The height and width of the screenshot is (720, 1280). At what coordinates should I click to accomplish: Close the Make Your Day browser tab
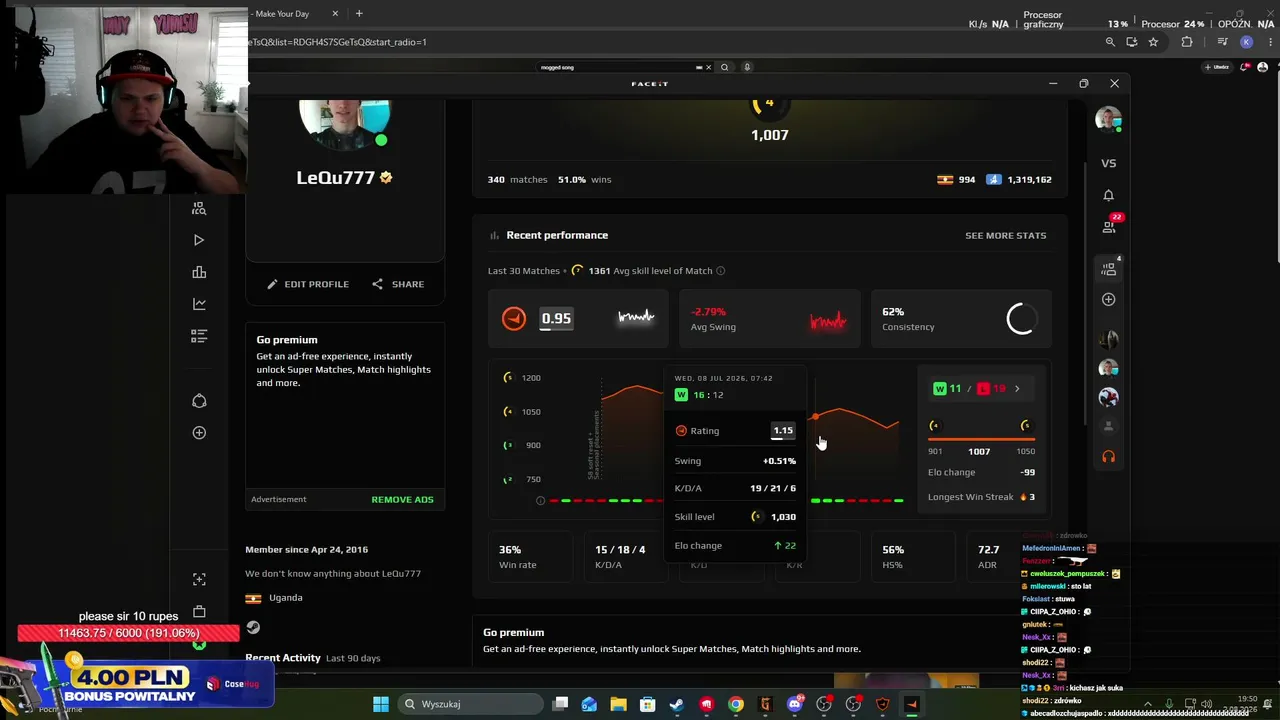(x=335, y=14)
